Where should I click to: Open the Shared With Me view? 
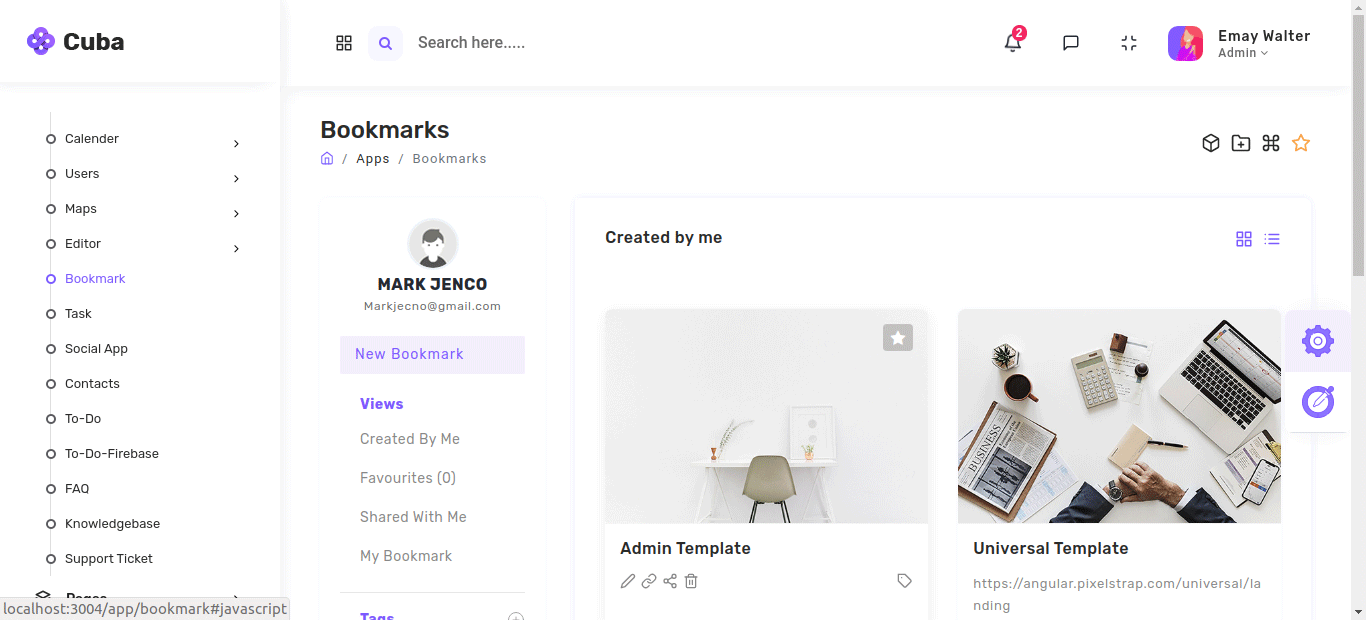(x=413, y=517)
